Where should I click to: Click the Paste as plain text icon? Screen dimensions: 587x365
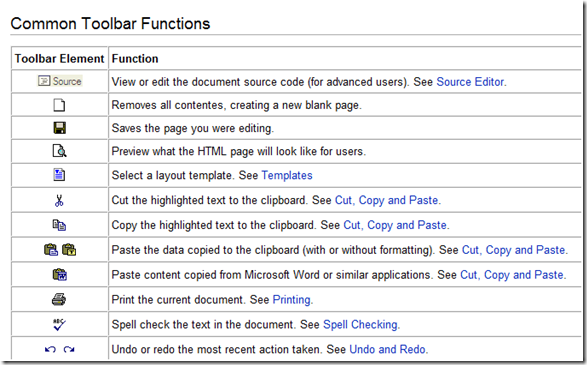click(x=69, y=249)
